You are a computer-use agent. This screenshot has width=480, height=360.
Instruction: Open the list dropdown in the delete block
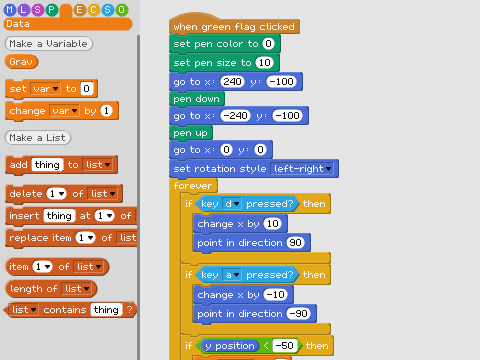coord(103,194)
